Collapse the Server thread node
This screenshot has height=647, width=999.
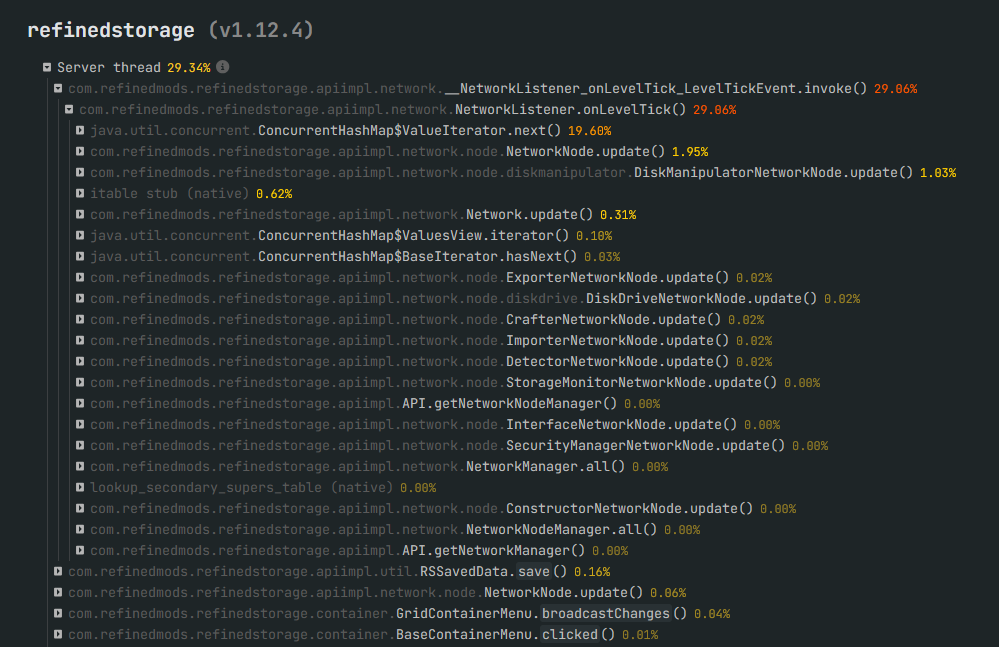(x=47, y=67)
